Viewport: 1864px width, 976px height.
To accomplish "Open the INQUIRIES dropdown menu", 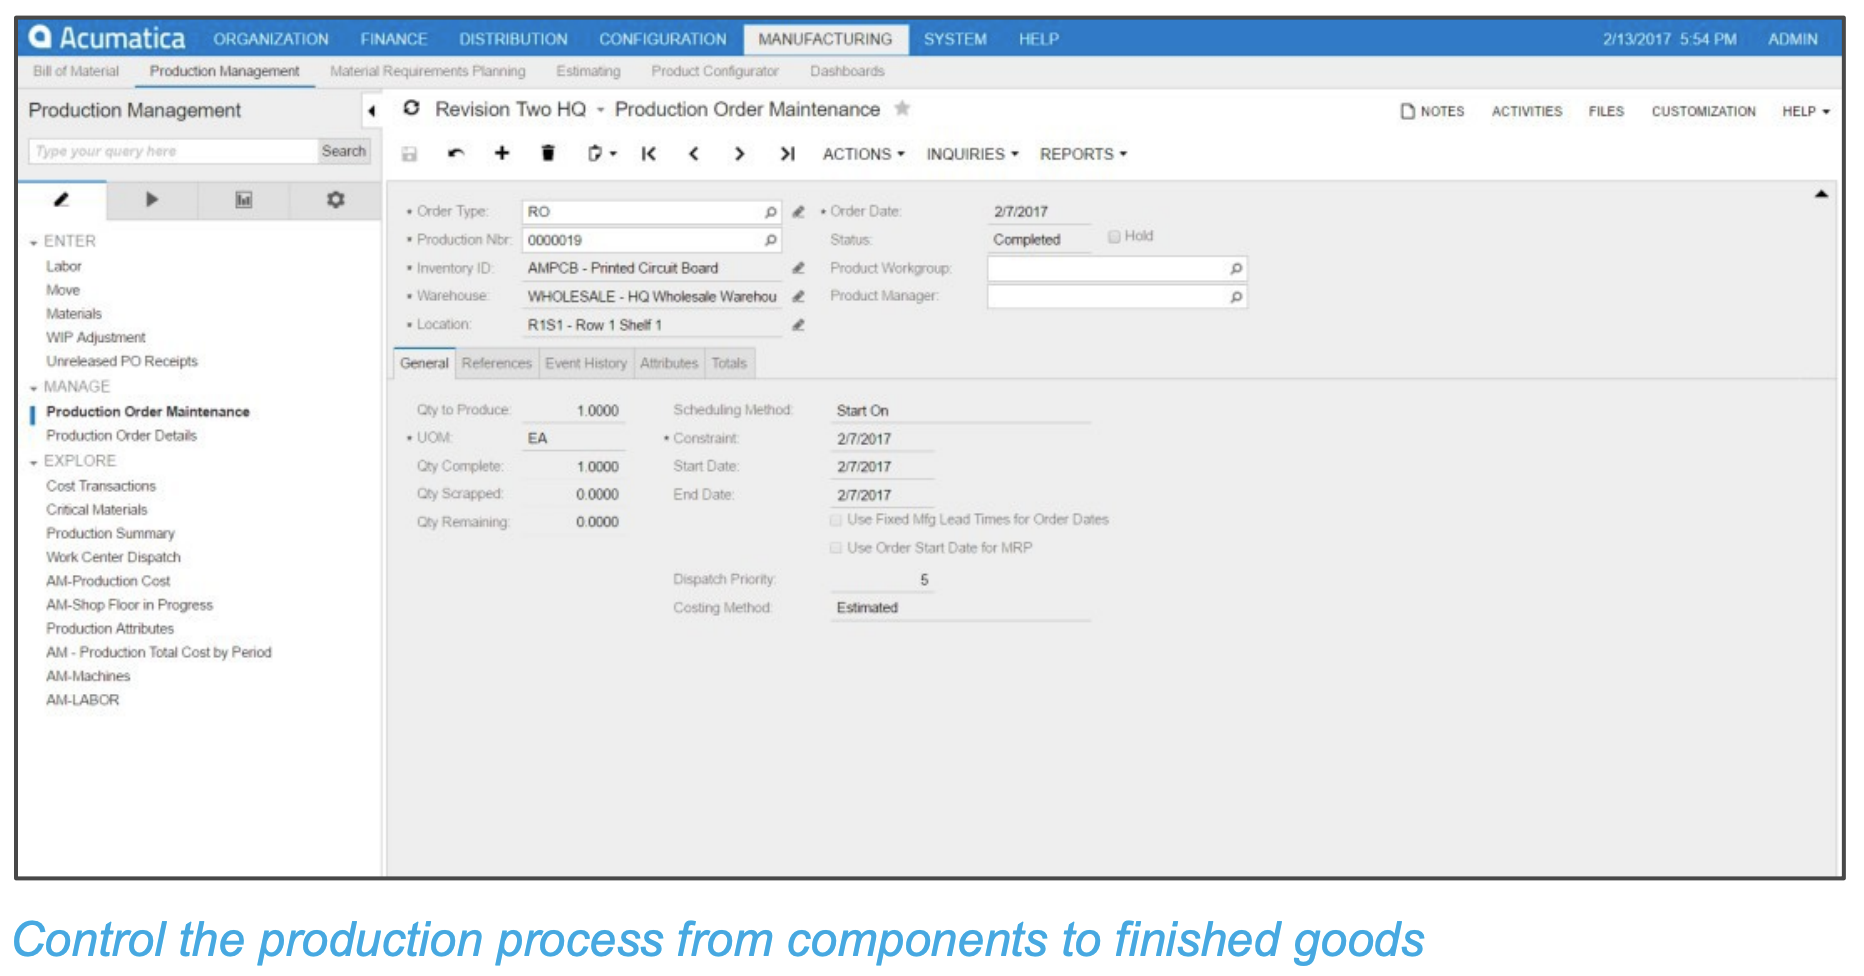I will (x=972, y=154).
